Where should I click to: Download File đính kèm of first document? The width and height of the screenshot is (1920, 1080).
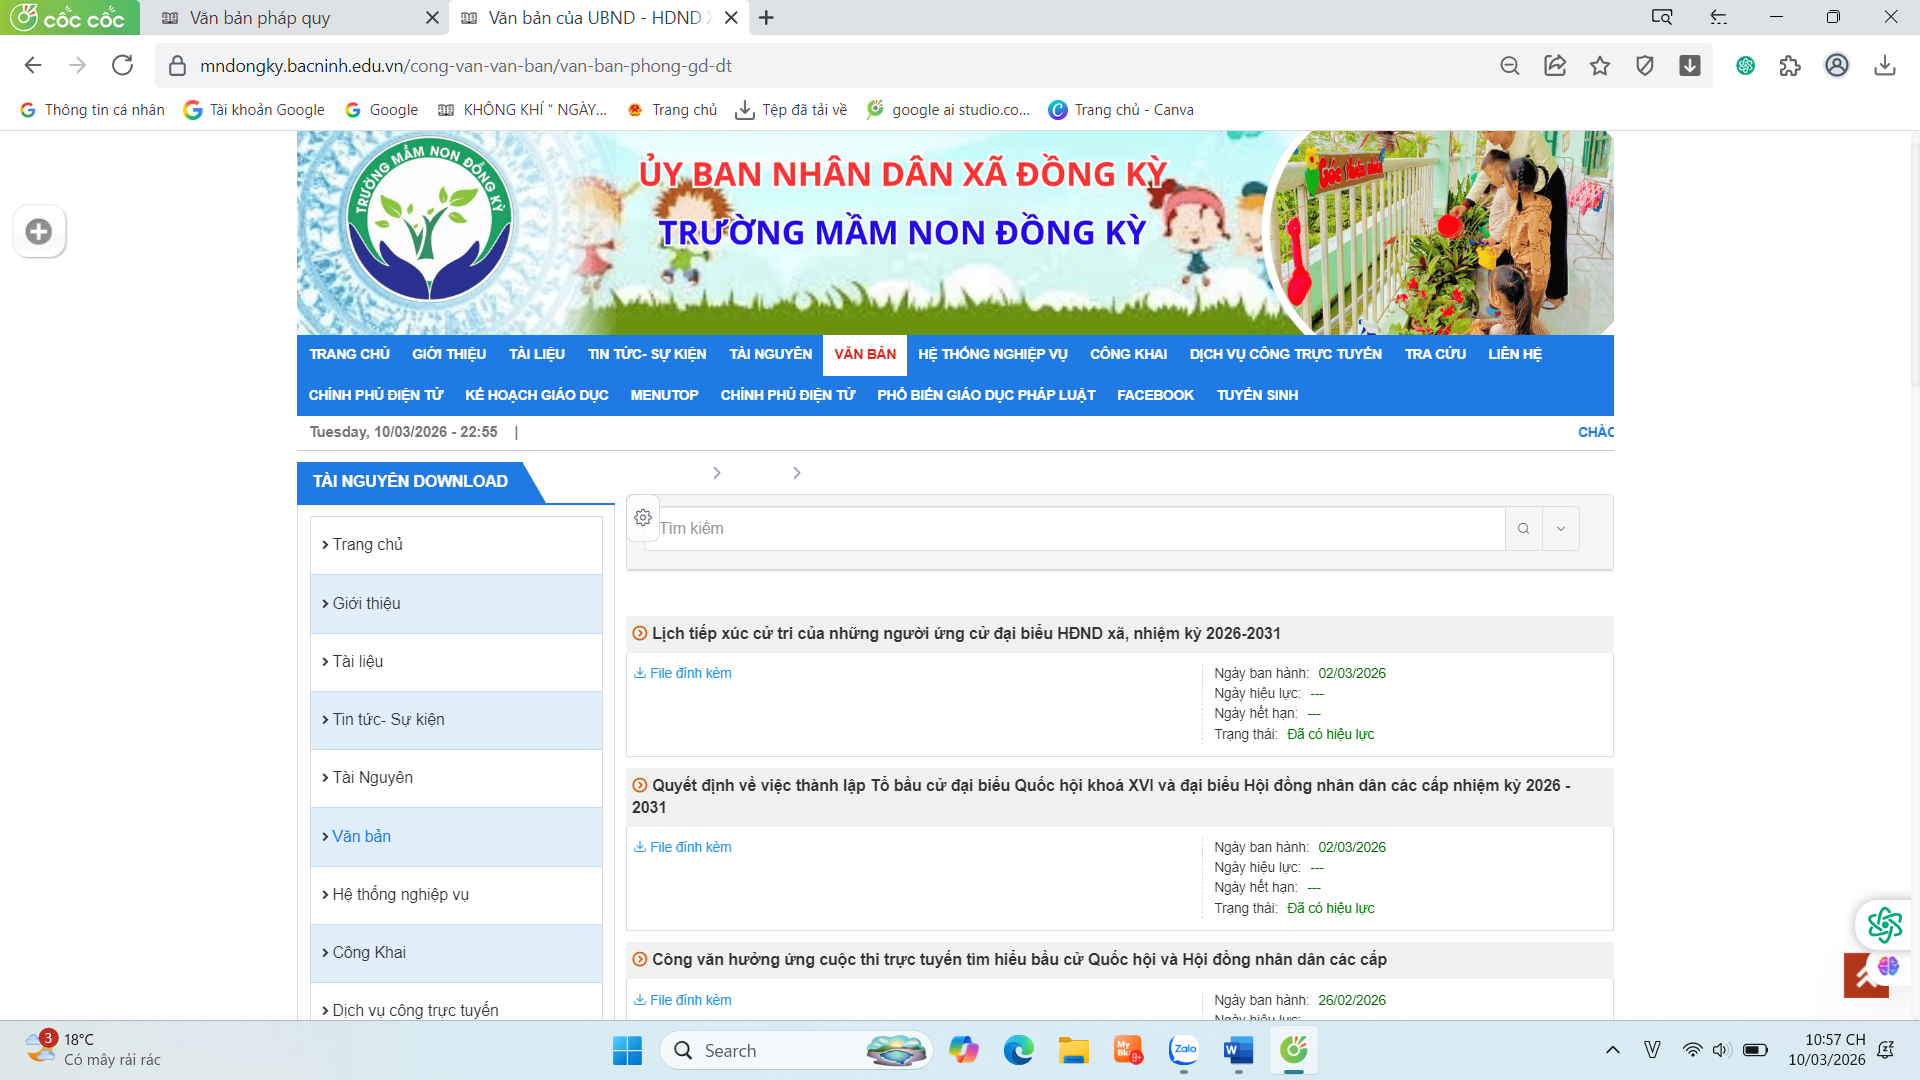click(690, 673)
